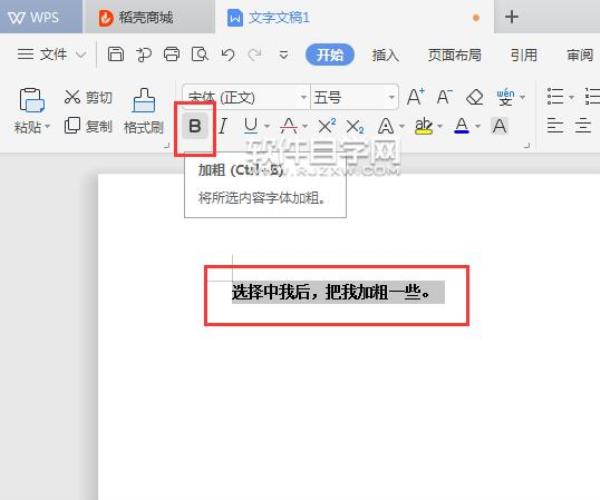Expand quick access toolbar customization arrow
This screenshot has width=600, height=500.
tap(284, 55)
